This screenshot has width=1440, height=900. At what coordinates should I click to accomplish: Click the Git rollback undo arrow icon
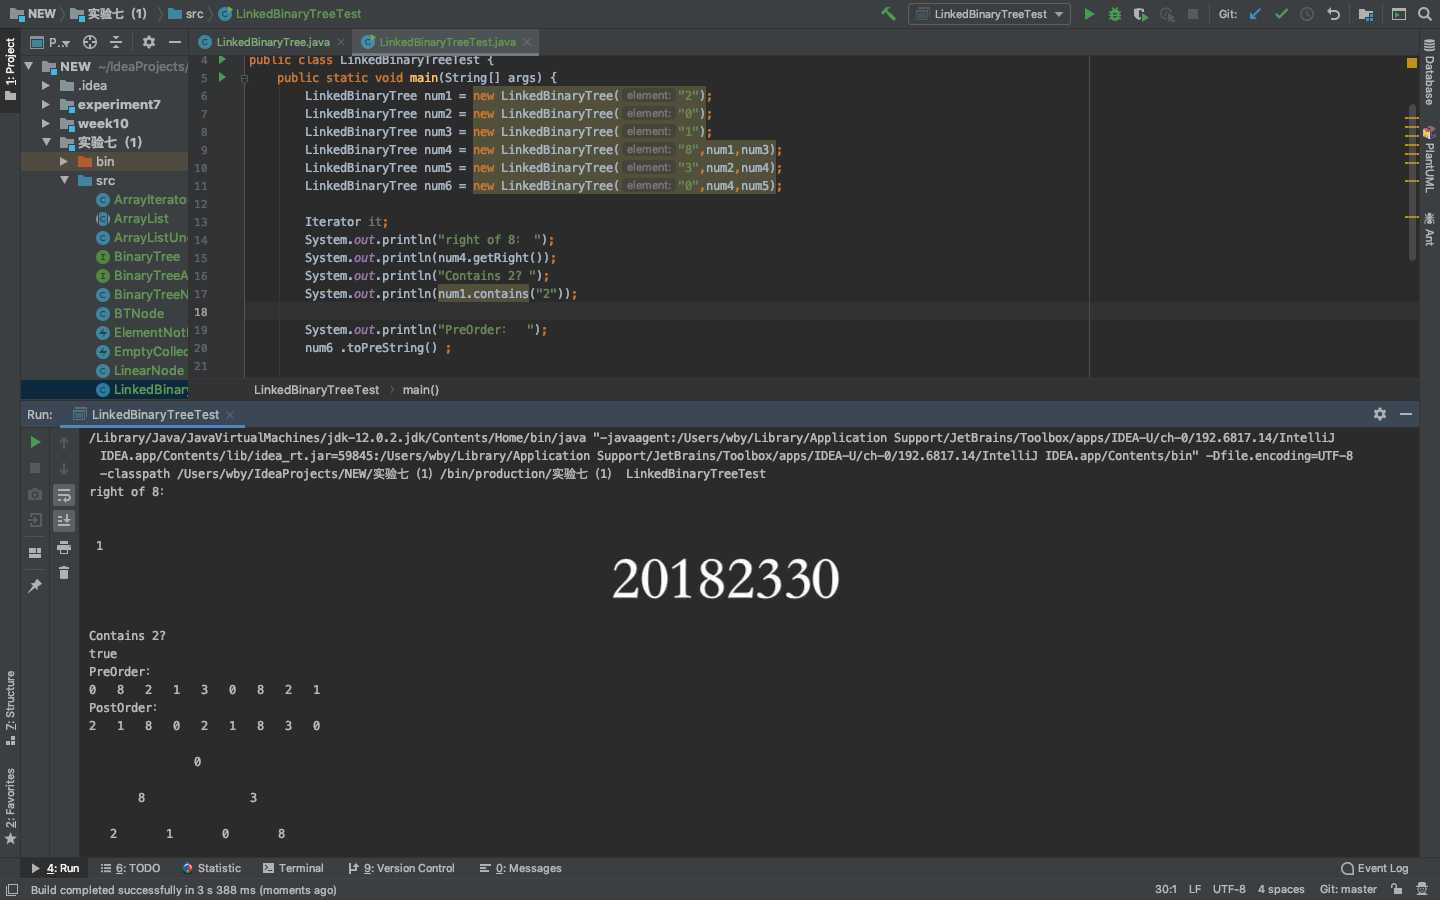pyautogui.click(x=1333, y=14)
